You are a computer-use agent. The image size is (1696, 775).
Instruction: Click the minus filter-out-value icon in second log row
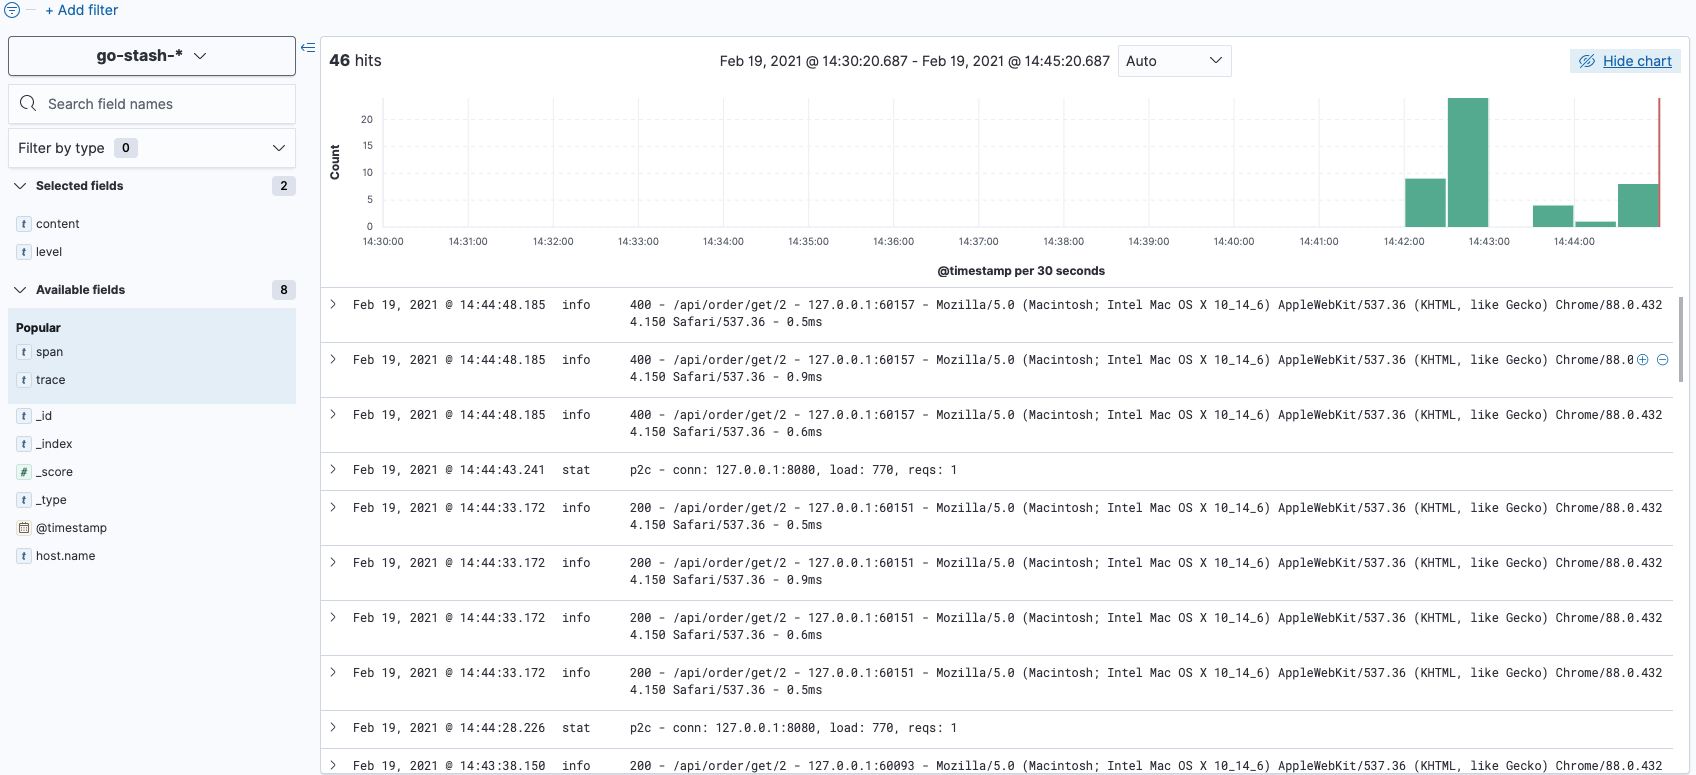1662,360
